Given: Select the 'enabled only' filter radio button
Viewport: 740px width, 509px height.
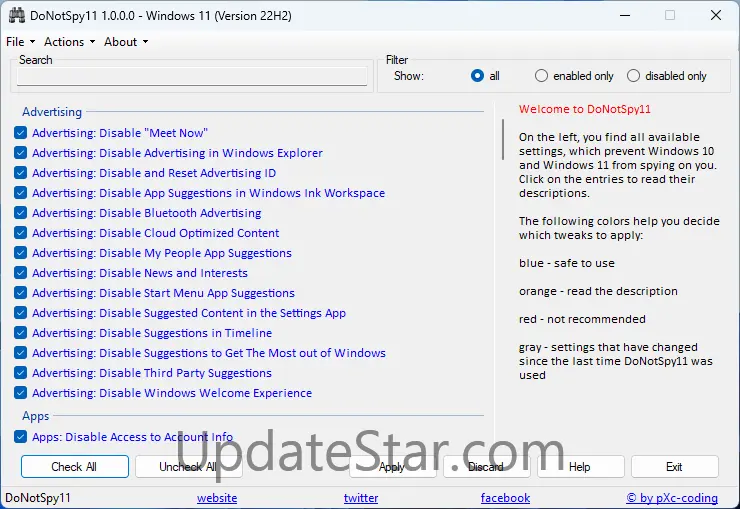Looking at the screenshot, I should click(541, 76).
